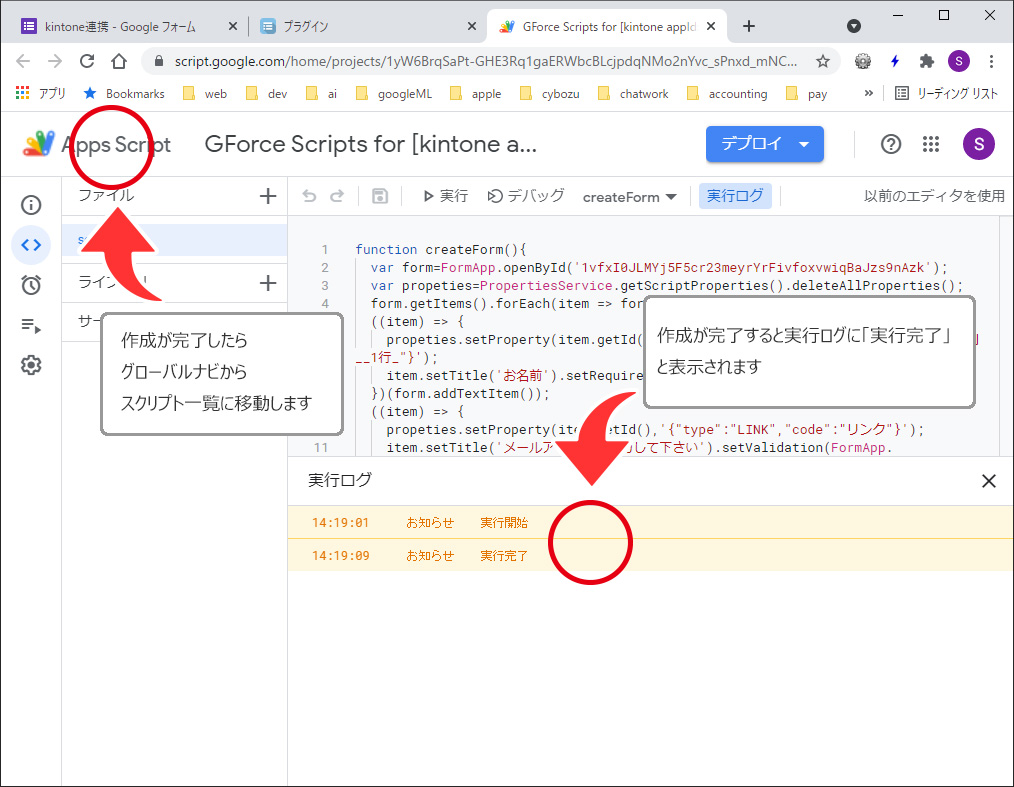Save project with the floppy disk icon

[x=379, y=196]
